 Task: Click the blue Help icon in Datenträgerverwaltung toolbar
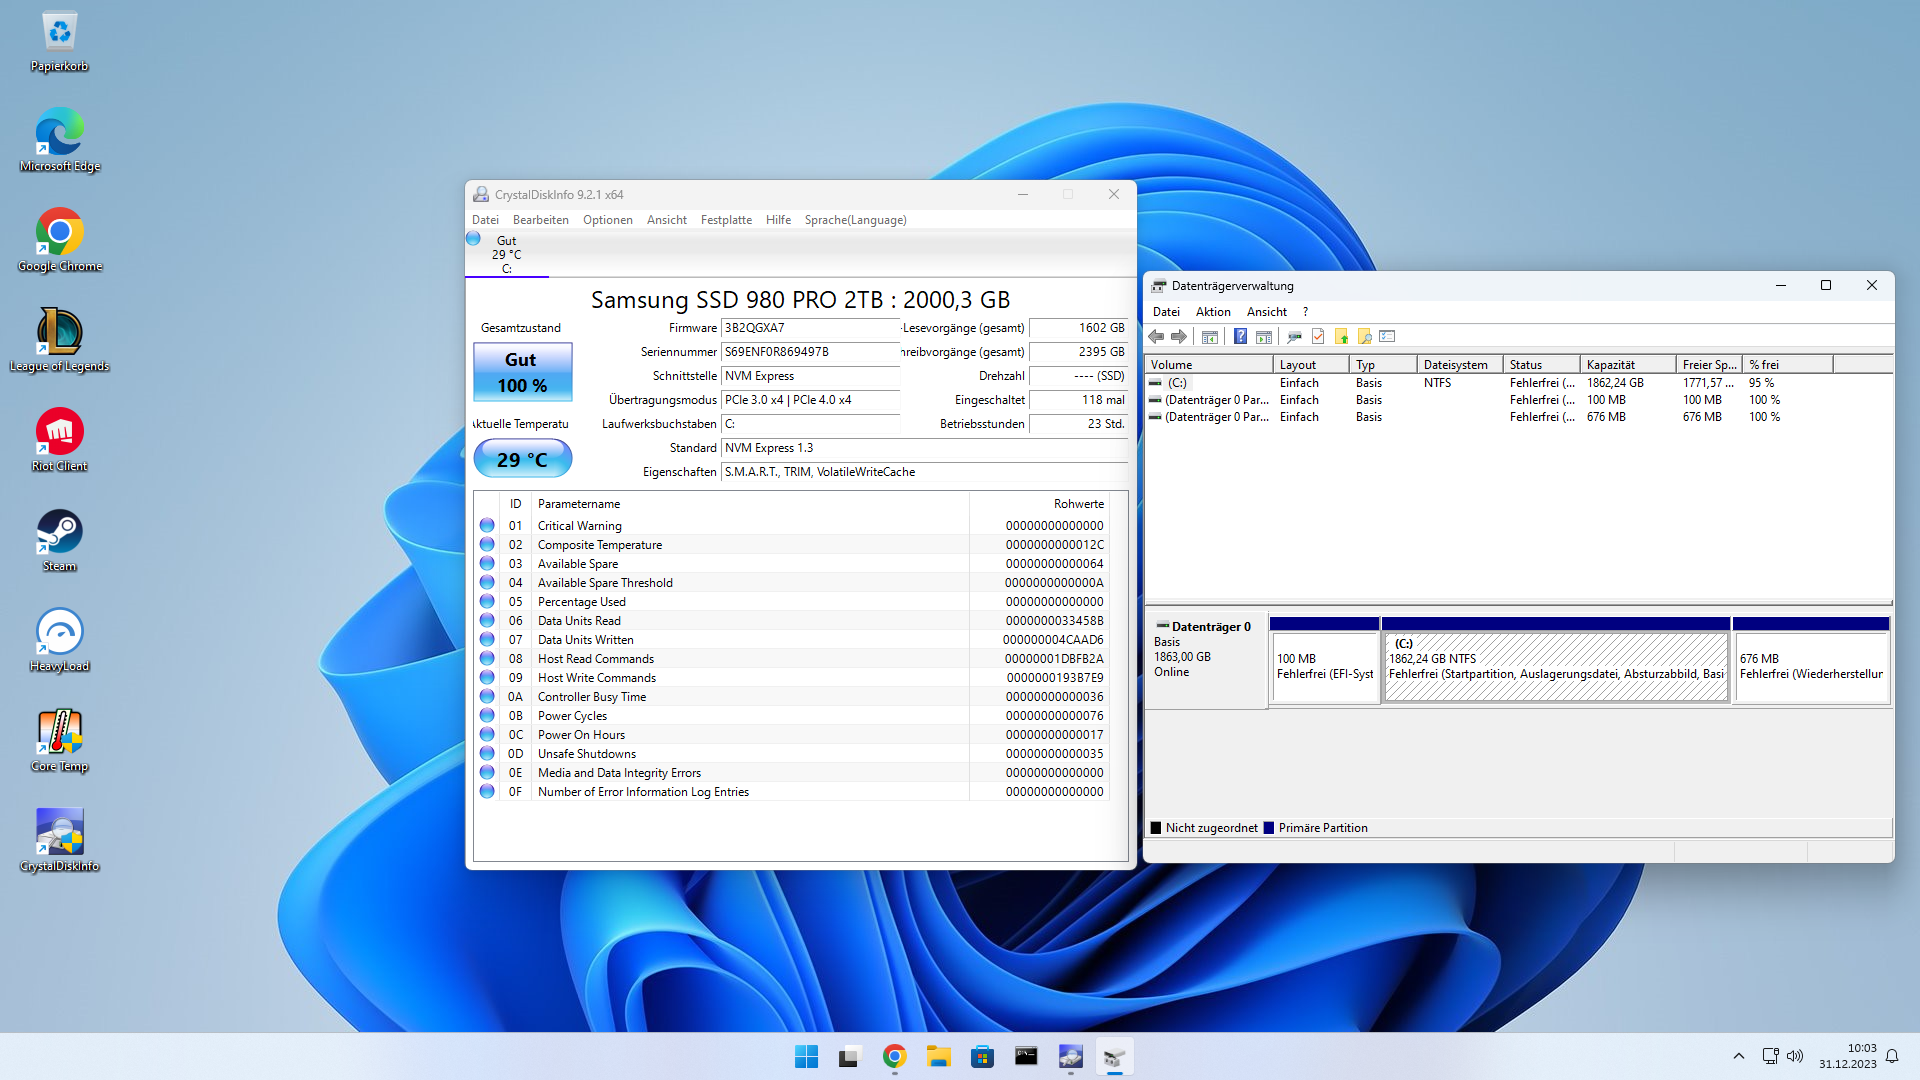(1240, 337)
